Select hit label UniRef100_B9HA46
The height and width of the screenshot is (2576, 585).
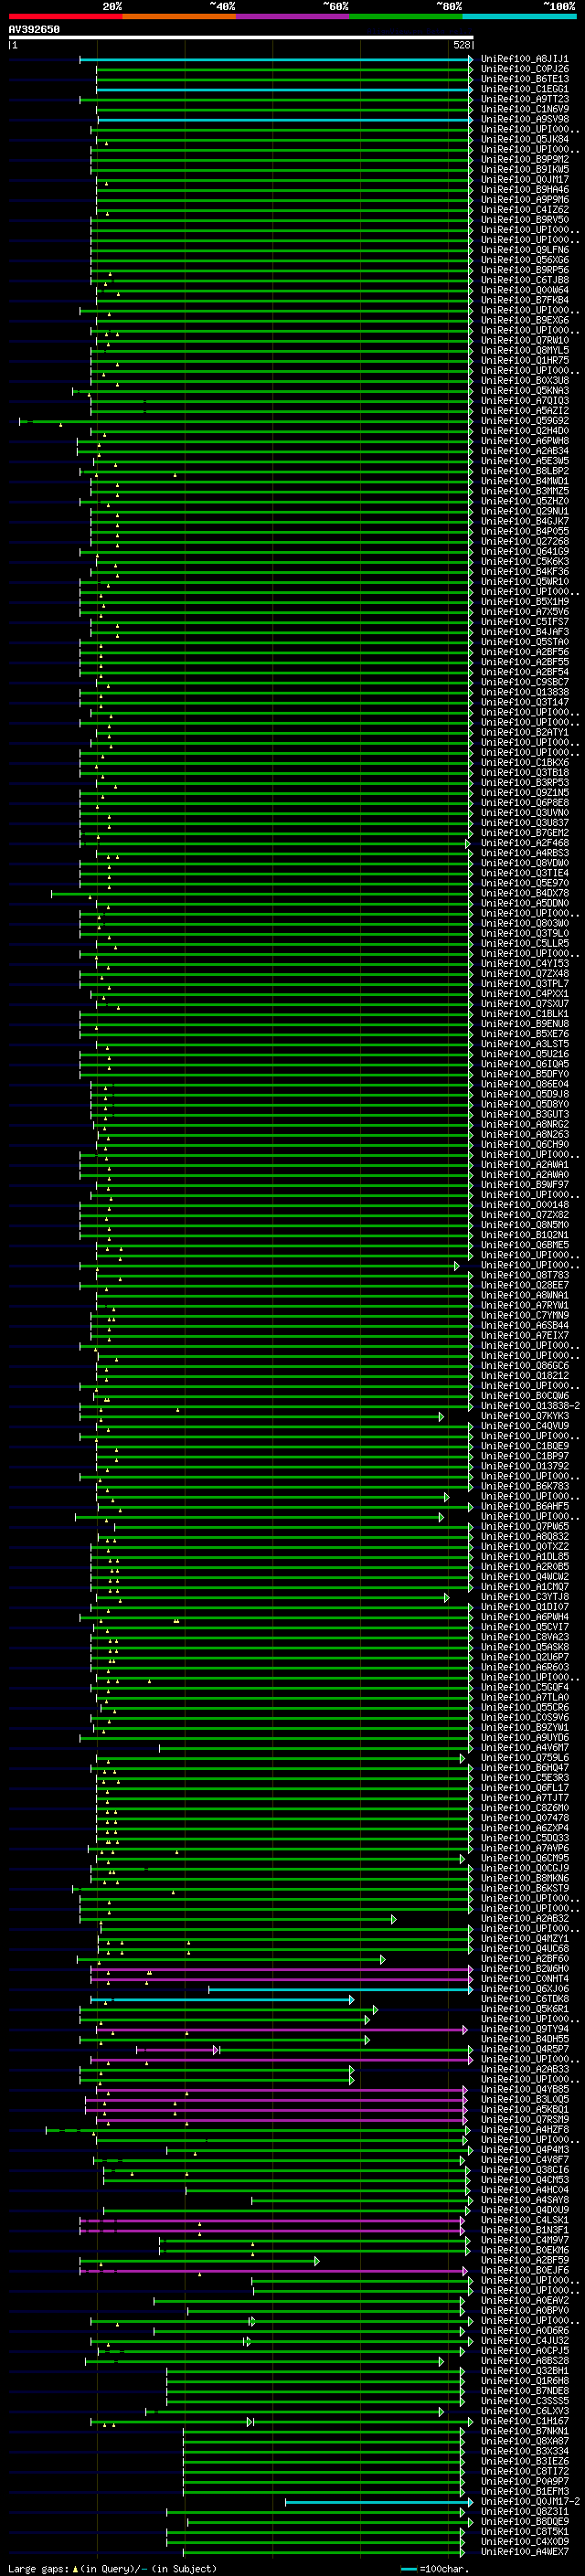pos(525,190)
